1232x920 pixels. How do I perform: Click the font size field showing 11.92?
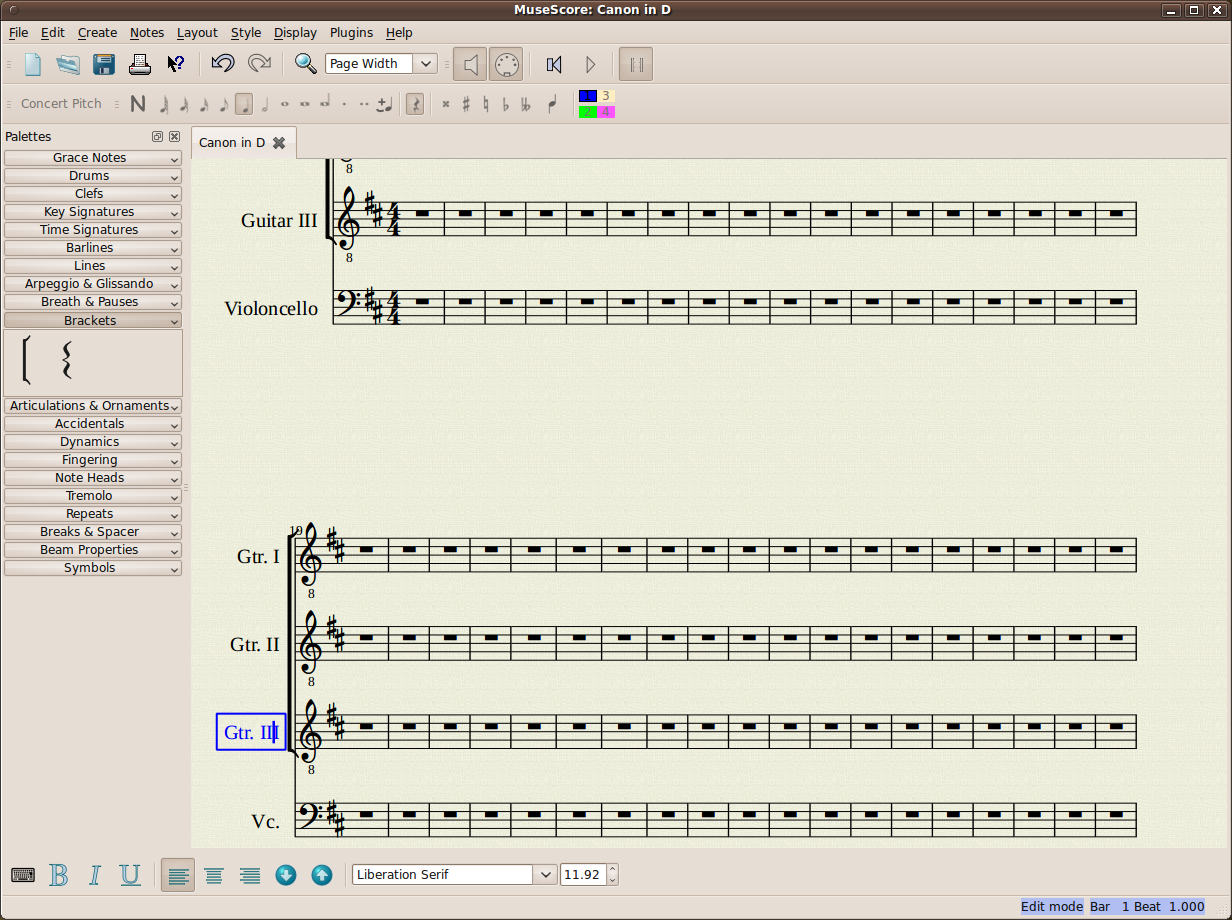click(582, 873)
